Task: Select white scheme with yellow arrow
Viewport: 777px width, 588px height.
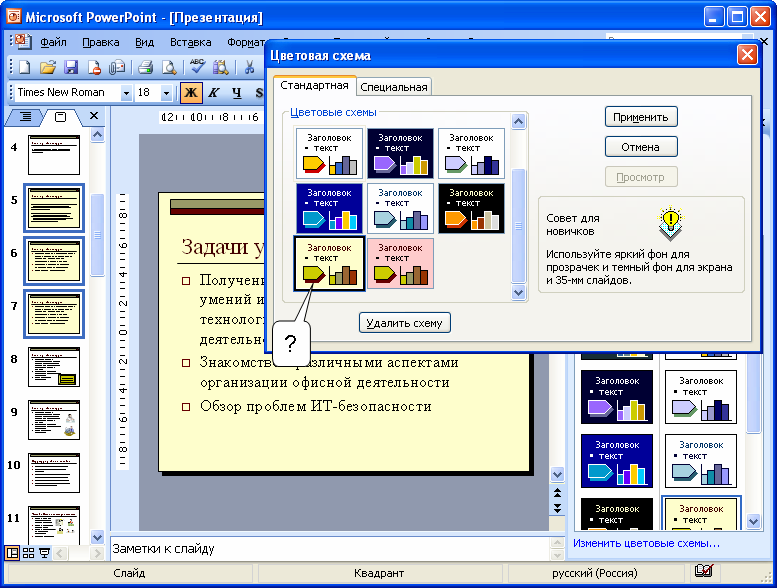Action: pyautogui.click(x=330, y=153)
